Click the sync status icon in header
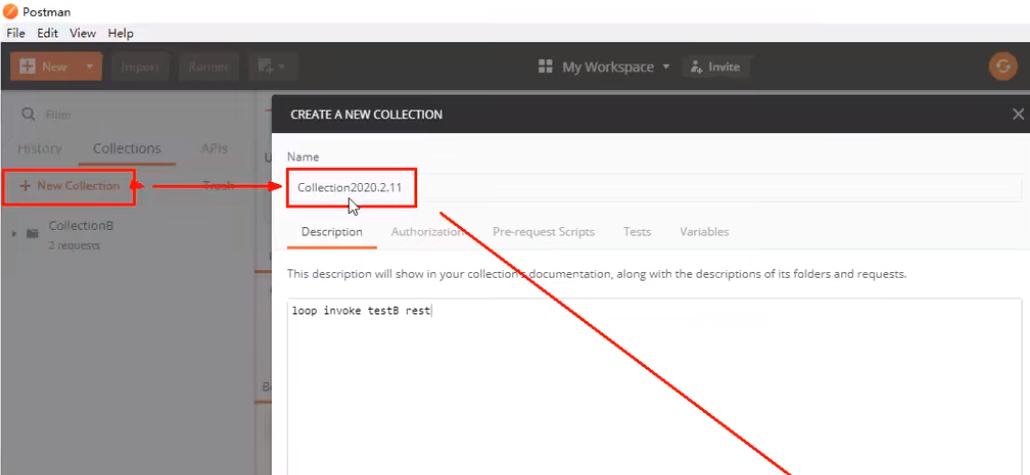Image resolution: width=1030 pixels, height=475 pixels. 1002,67
